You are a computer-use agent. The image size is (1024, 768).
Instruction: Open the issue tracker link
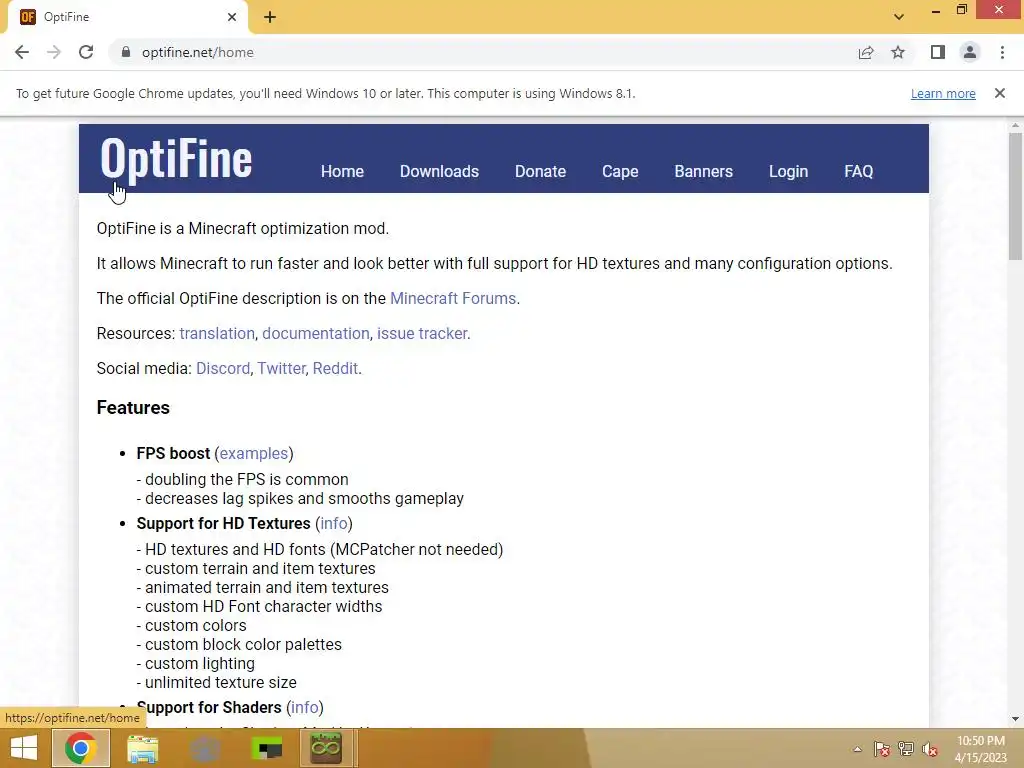coord(422,334)
